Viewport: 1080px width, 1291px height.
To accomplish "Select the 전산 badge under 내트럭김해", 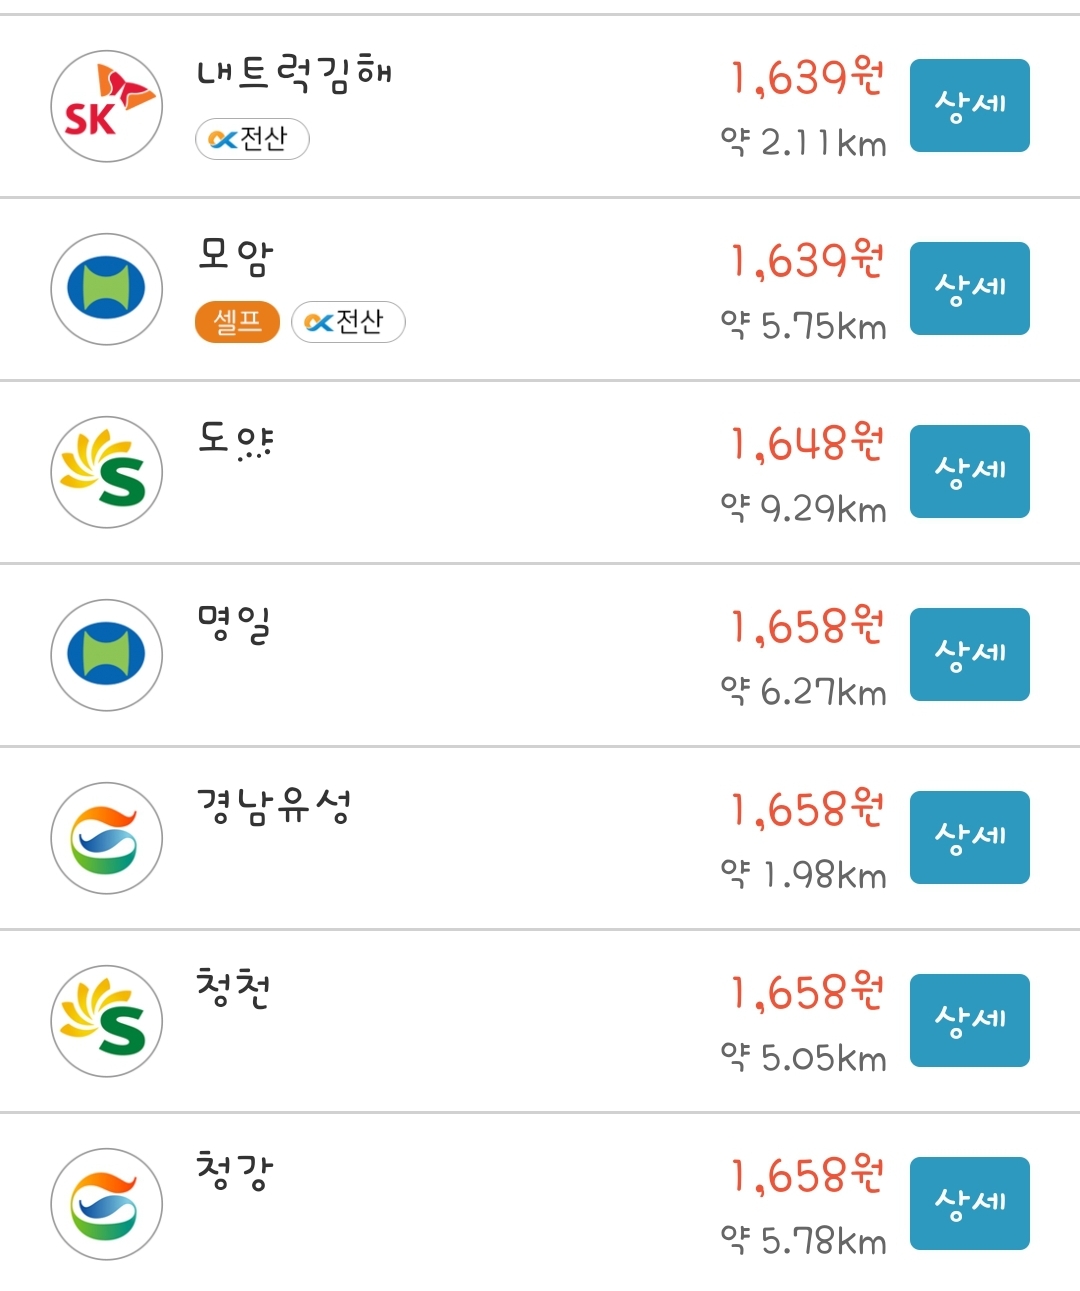I will tap(252, 139).
